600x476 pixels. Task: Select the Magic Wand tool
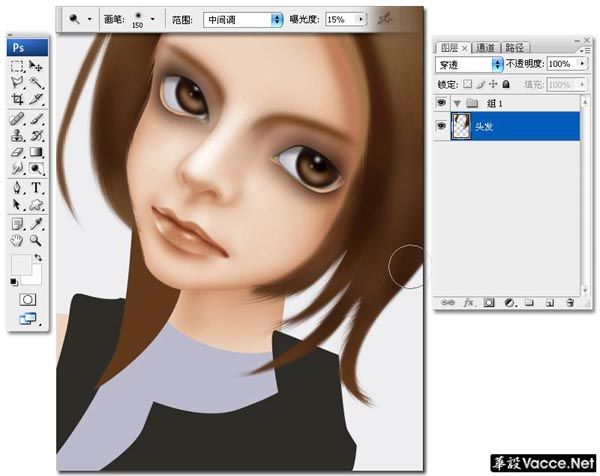[x=36, y=82]
